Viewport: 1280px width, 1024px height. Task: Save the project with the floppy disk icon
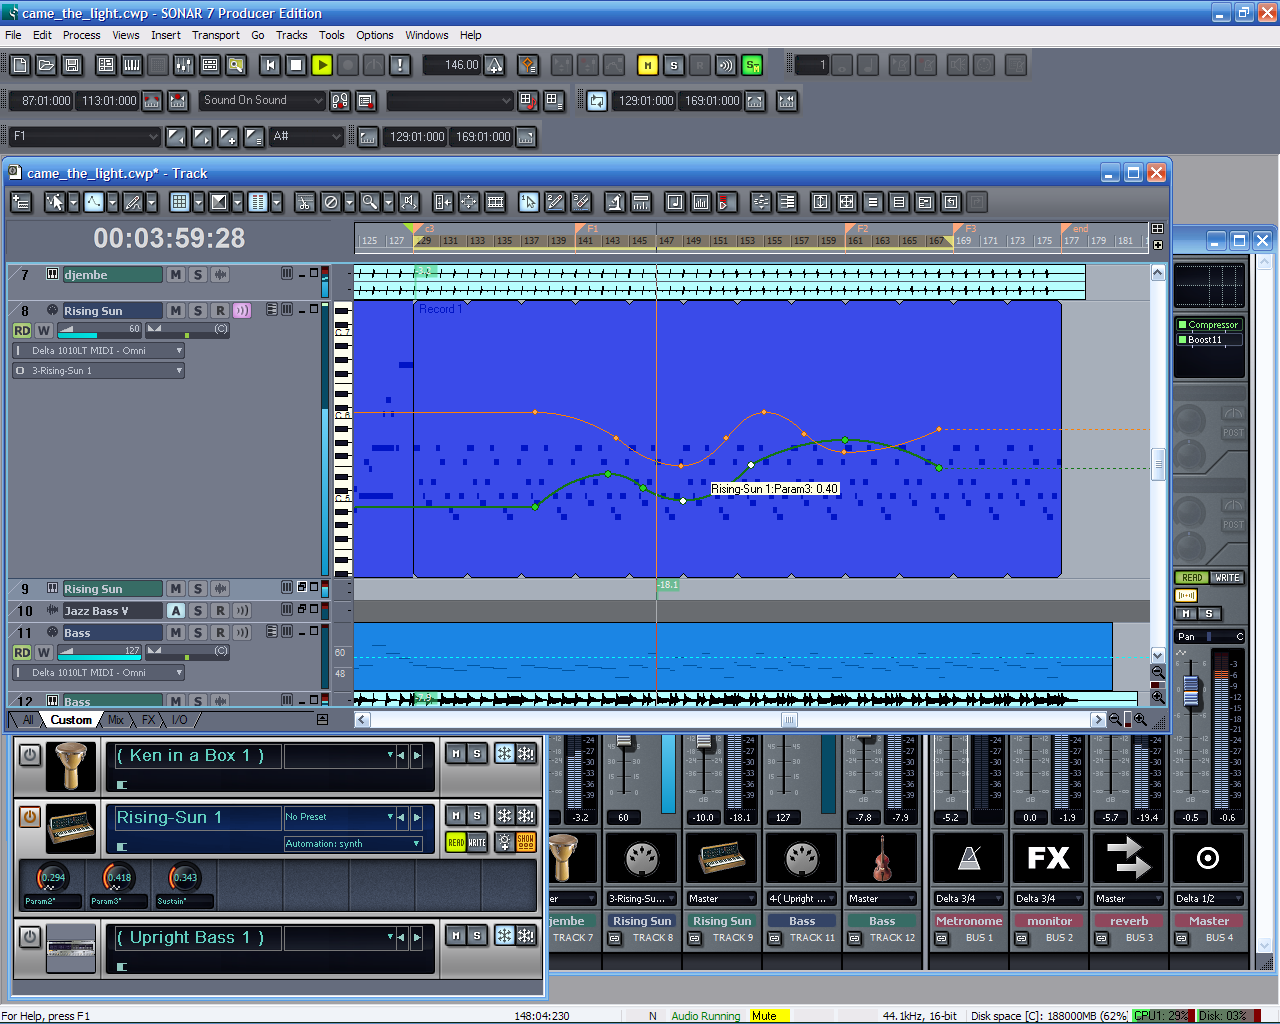click(72, 65)
